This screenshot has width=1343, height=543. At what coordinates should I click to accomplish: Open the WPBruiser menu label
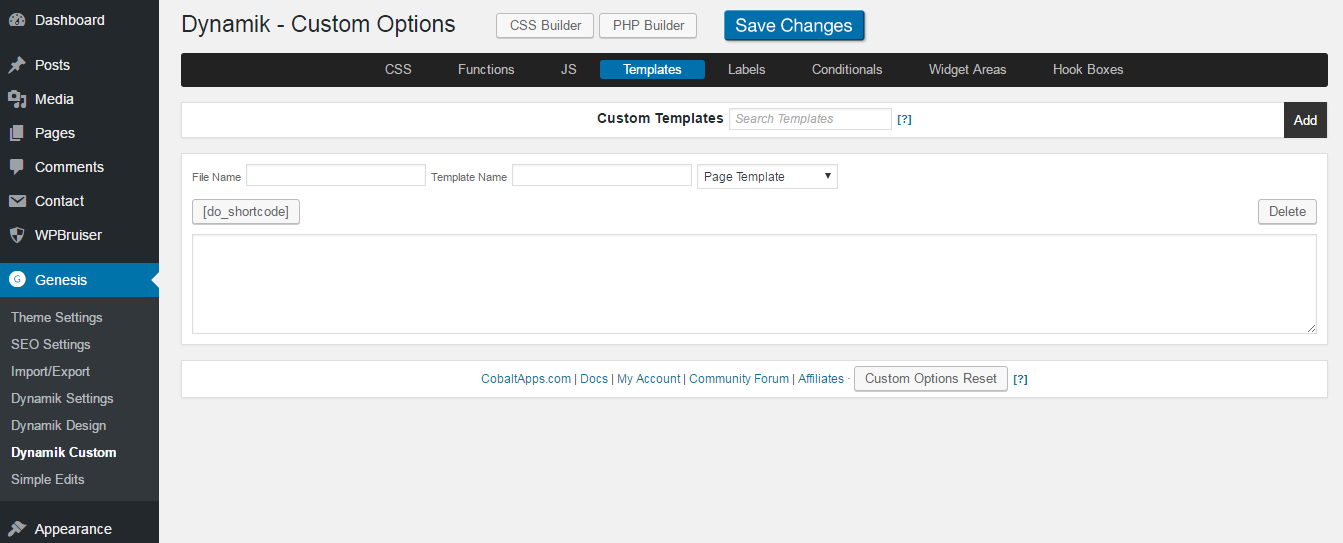click(68, 235)
